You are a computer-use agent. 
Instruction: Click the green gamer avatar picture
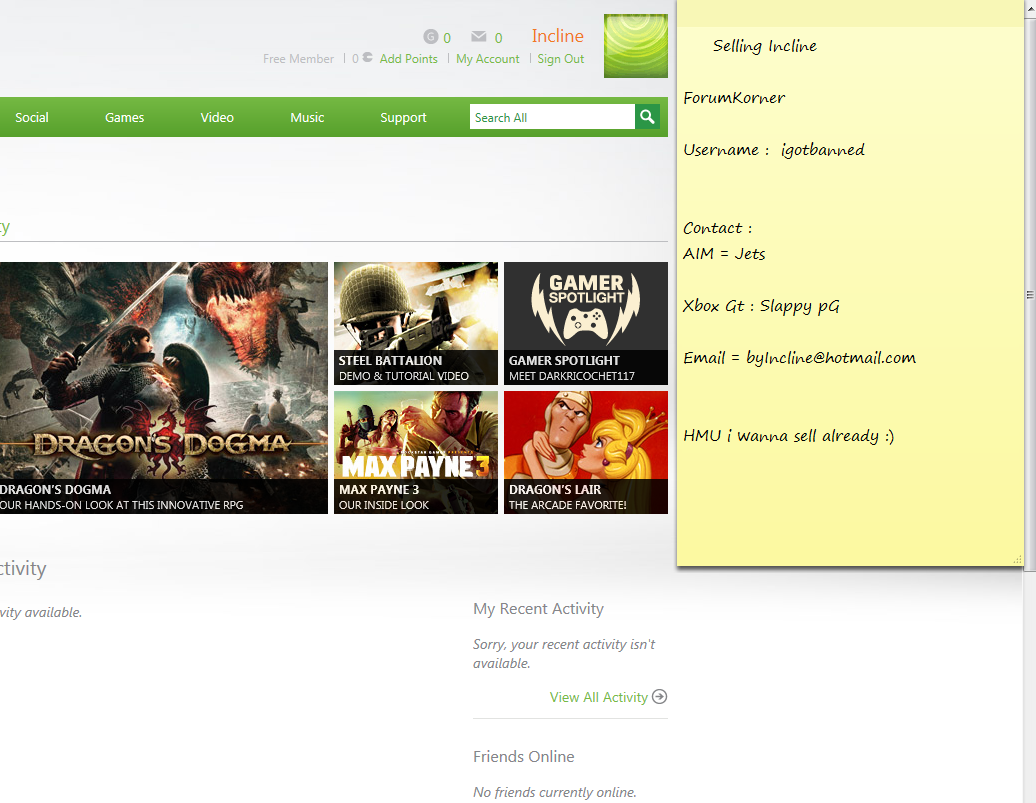pos(636,46)
